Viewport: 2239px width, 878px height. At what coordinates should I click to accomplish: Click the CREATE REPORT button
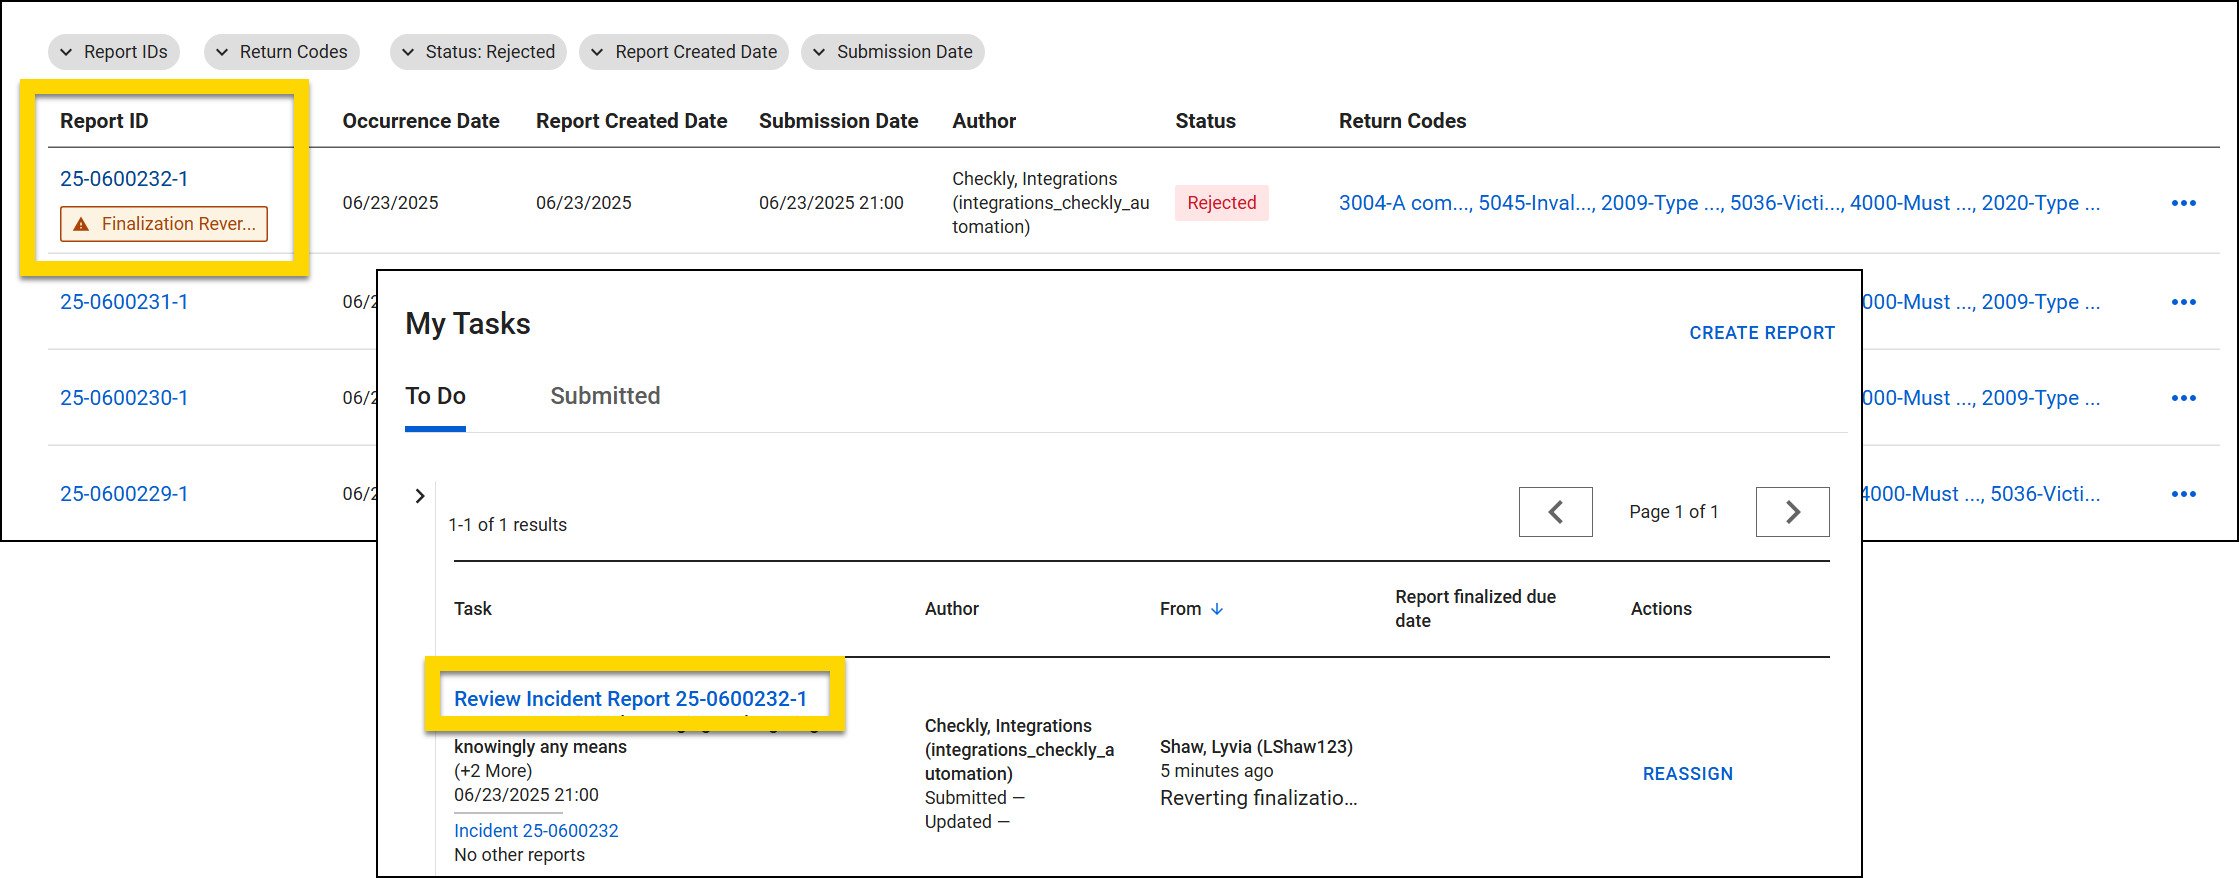click(1761, 333)
